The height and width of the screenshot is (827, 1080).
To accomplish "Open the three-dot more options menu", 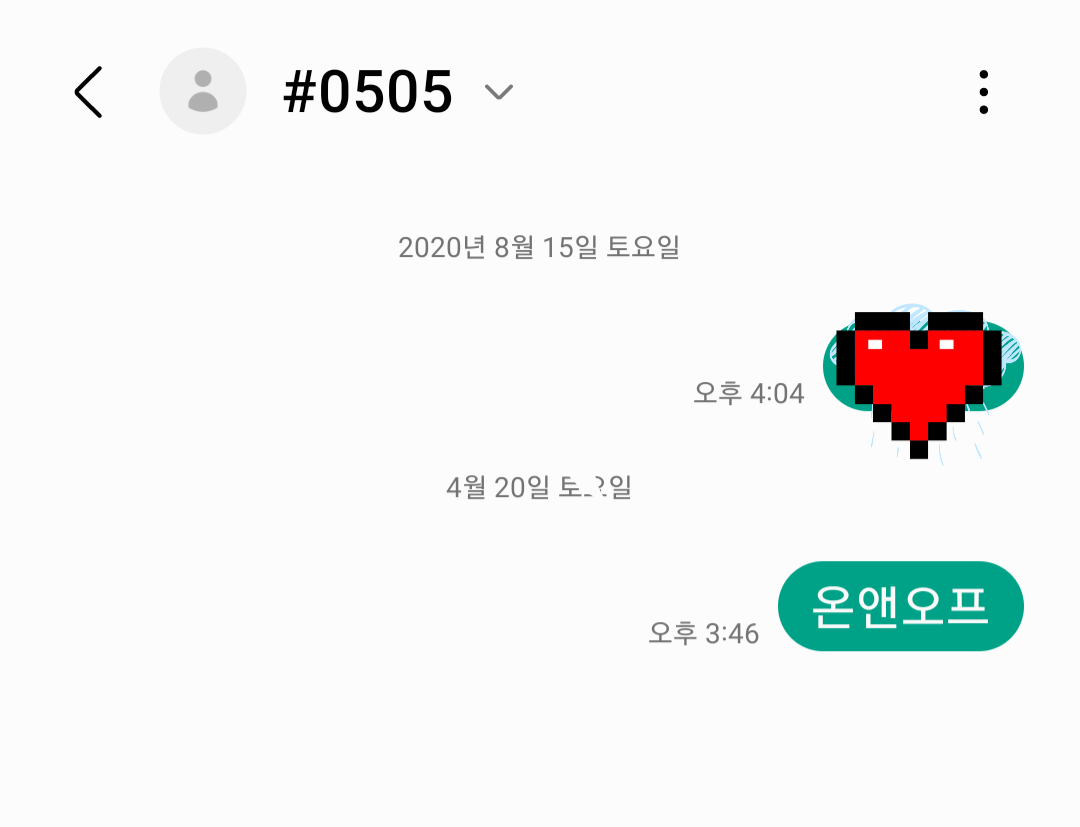I will 984,92.
